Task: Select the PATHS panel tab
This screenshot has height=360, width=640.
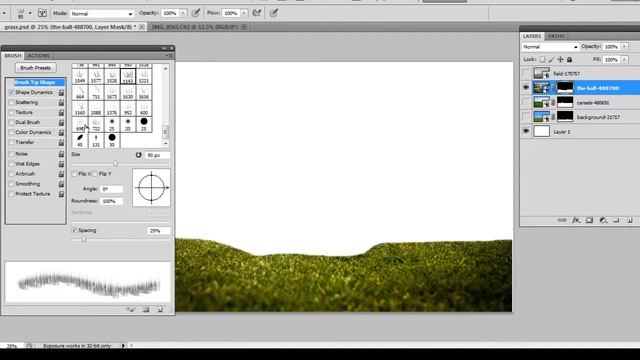Action: pos(556,36)
